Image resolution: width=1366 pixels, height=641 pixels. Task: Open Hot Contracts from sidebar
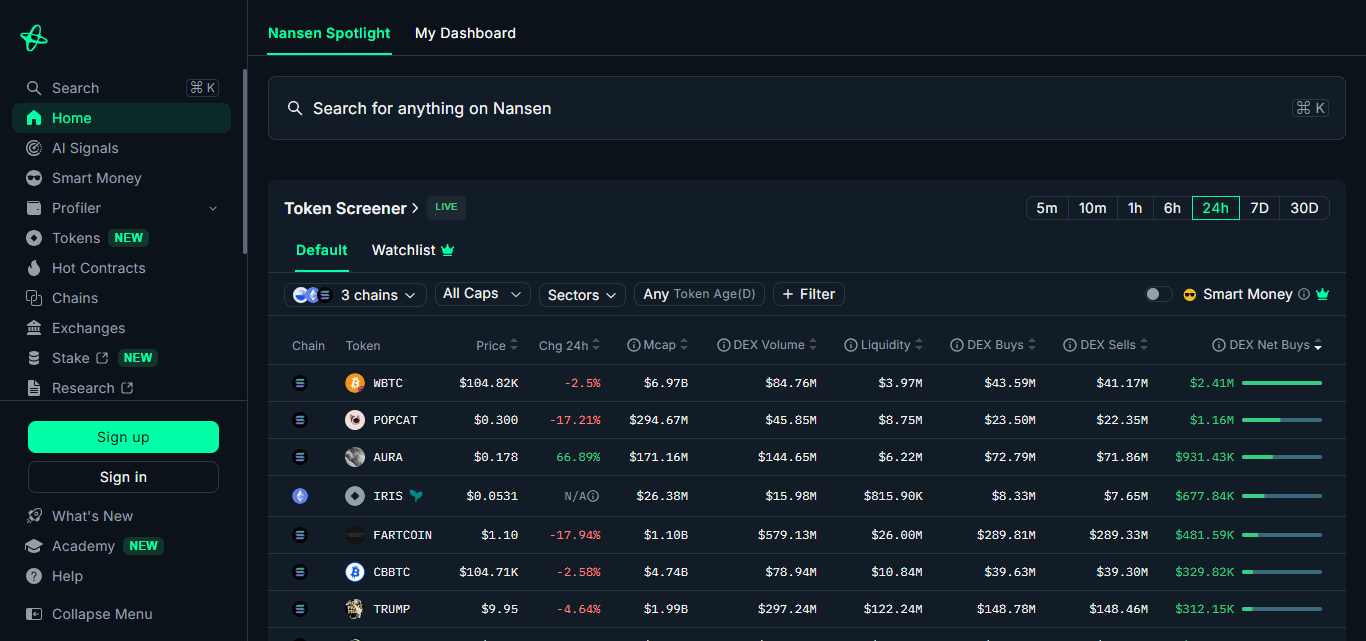coord(121,268)
